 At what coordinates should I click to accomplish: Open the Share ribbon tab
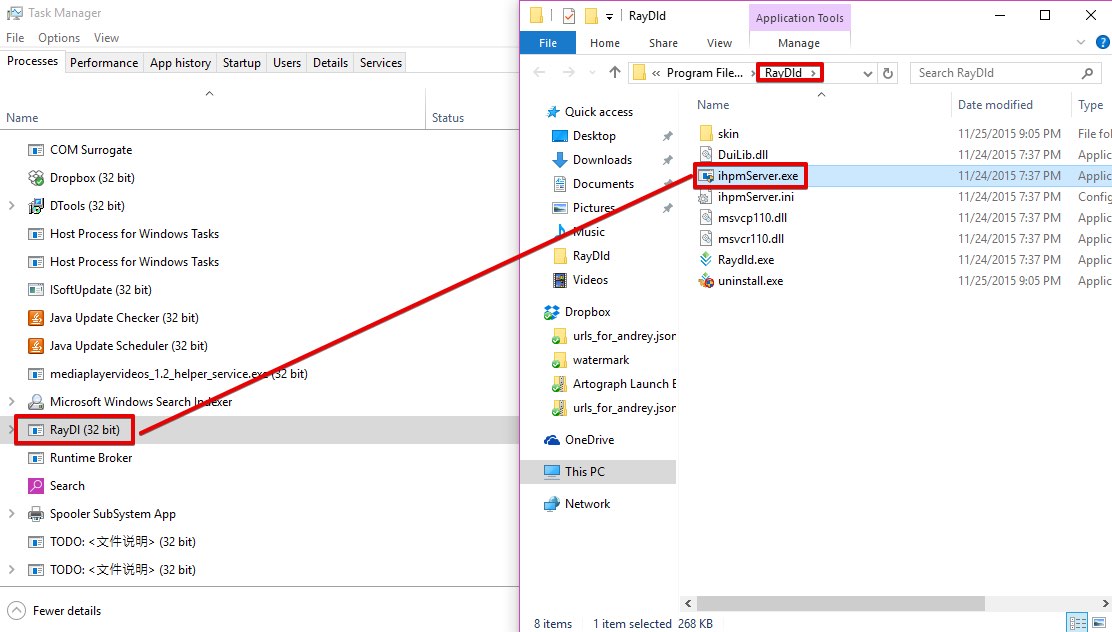tap(663, 43)
